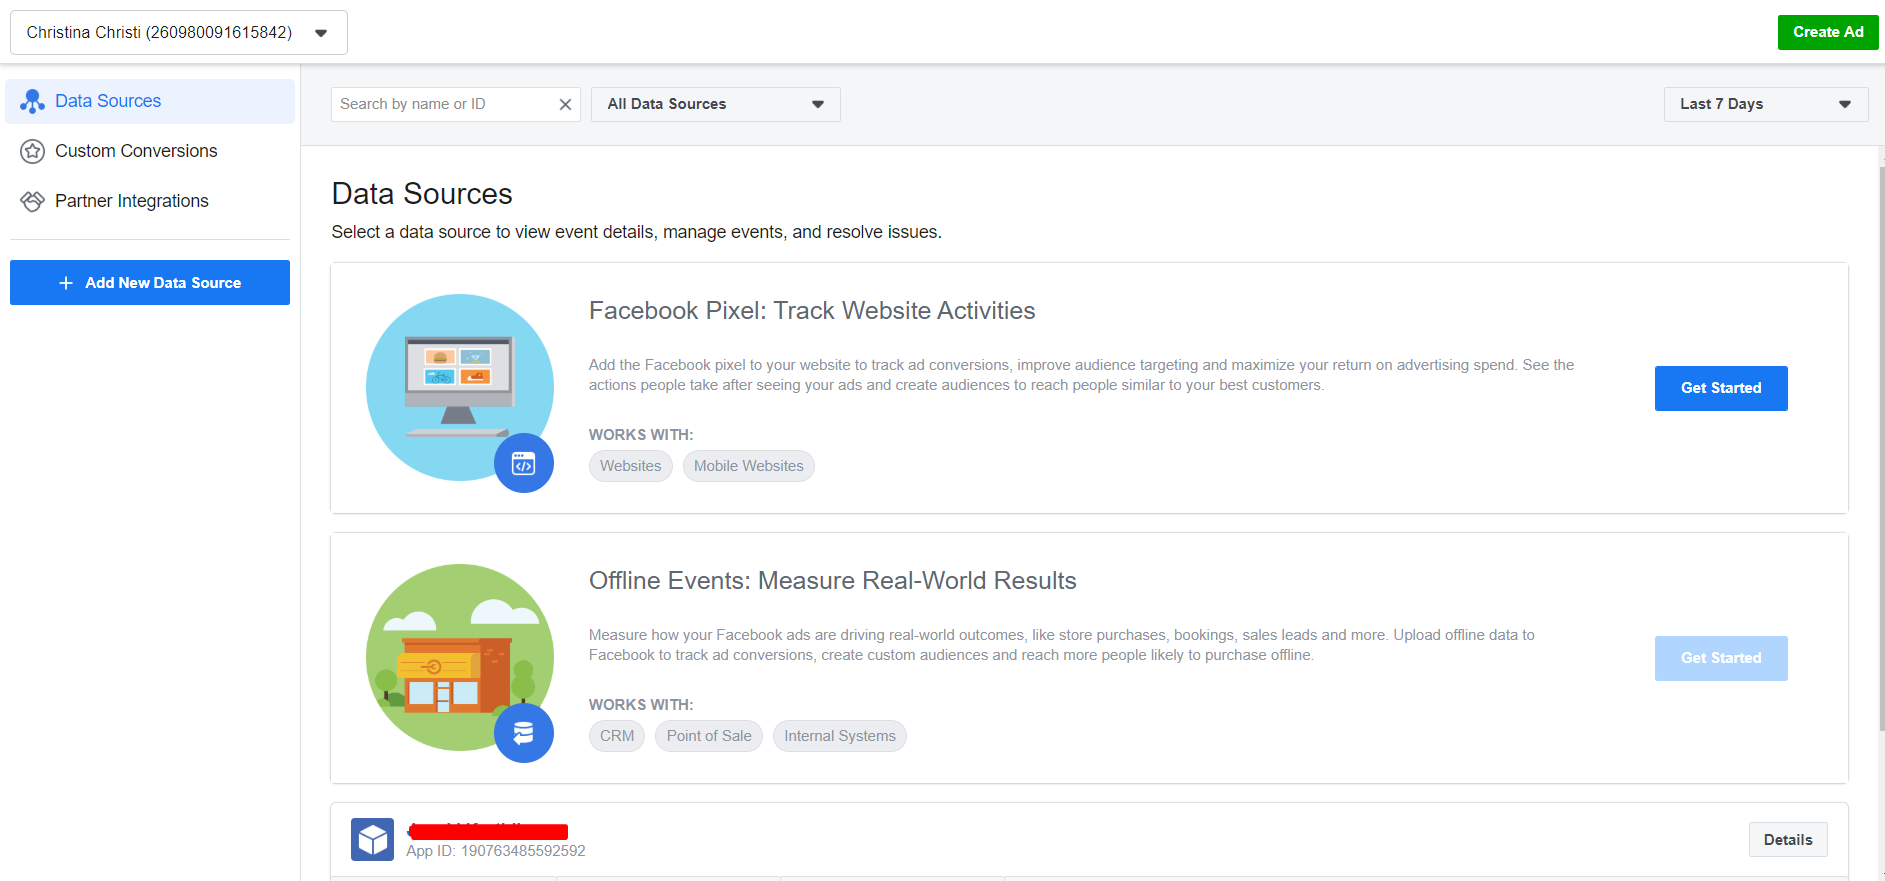Image resolution: width=1885 pixels, height=881 pixels.
Task: Click the CRM tag
Action: pyautogui.click(x=617, y=736)
